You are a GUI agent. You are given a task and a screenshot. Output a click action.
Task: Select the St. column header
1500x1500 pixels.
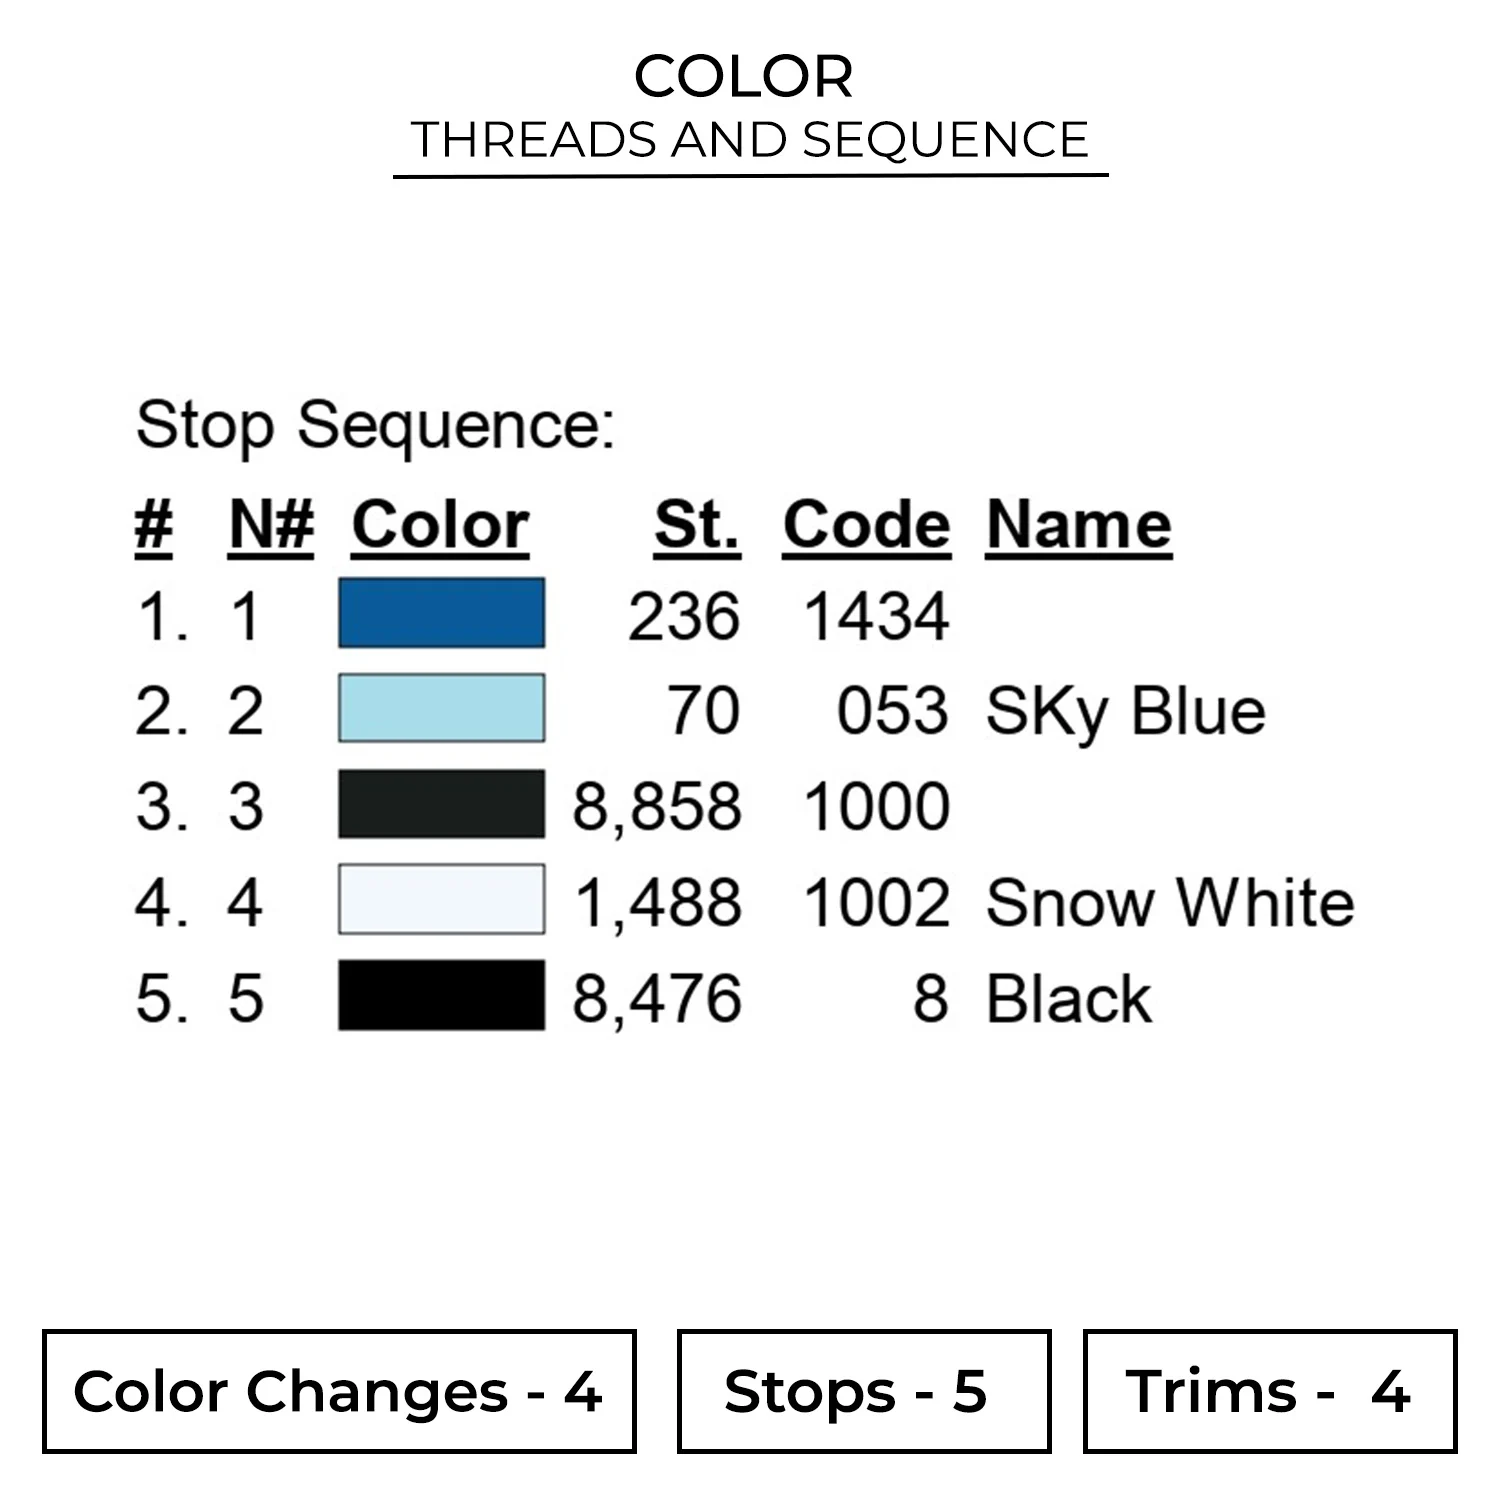pos(697,525)
